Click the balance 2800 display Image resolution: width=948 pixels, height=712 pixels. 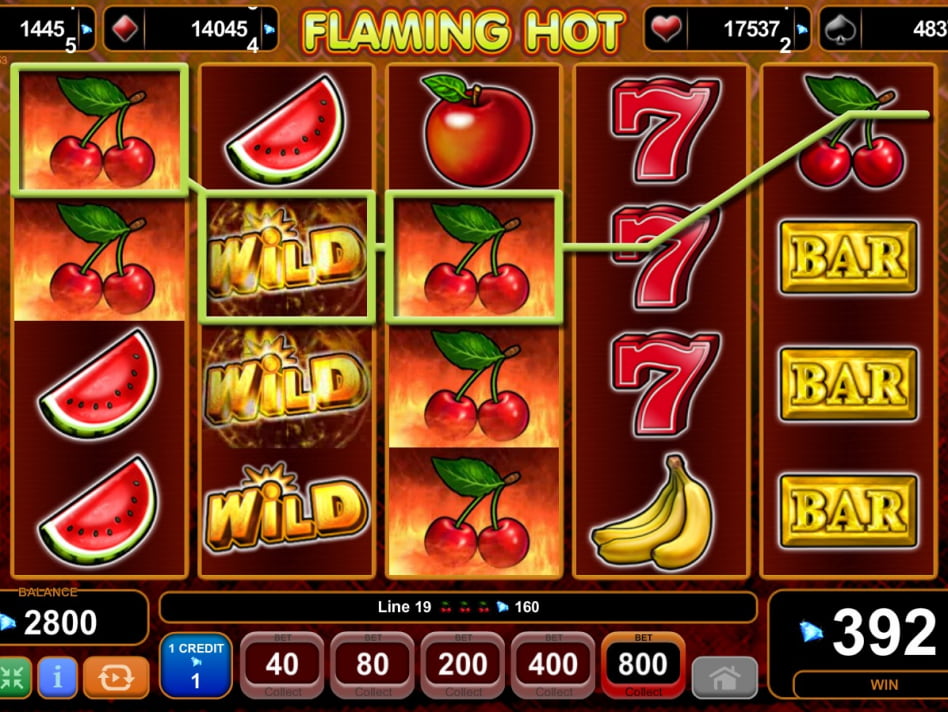pos(60,623)
